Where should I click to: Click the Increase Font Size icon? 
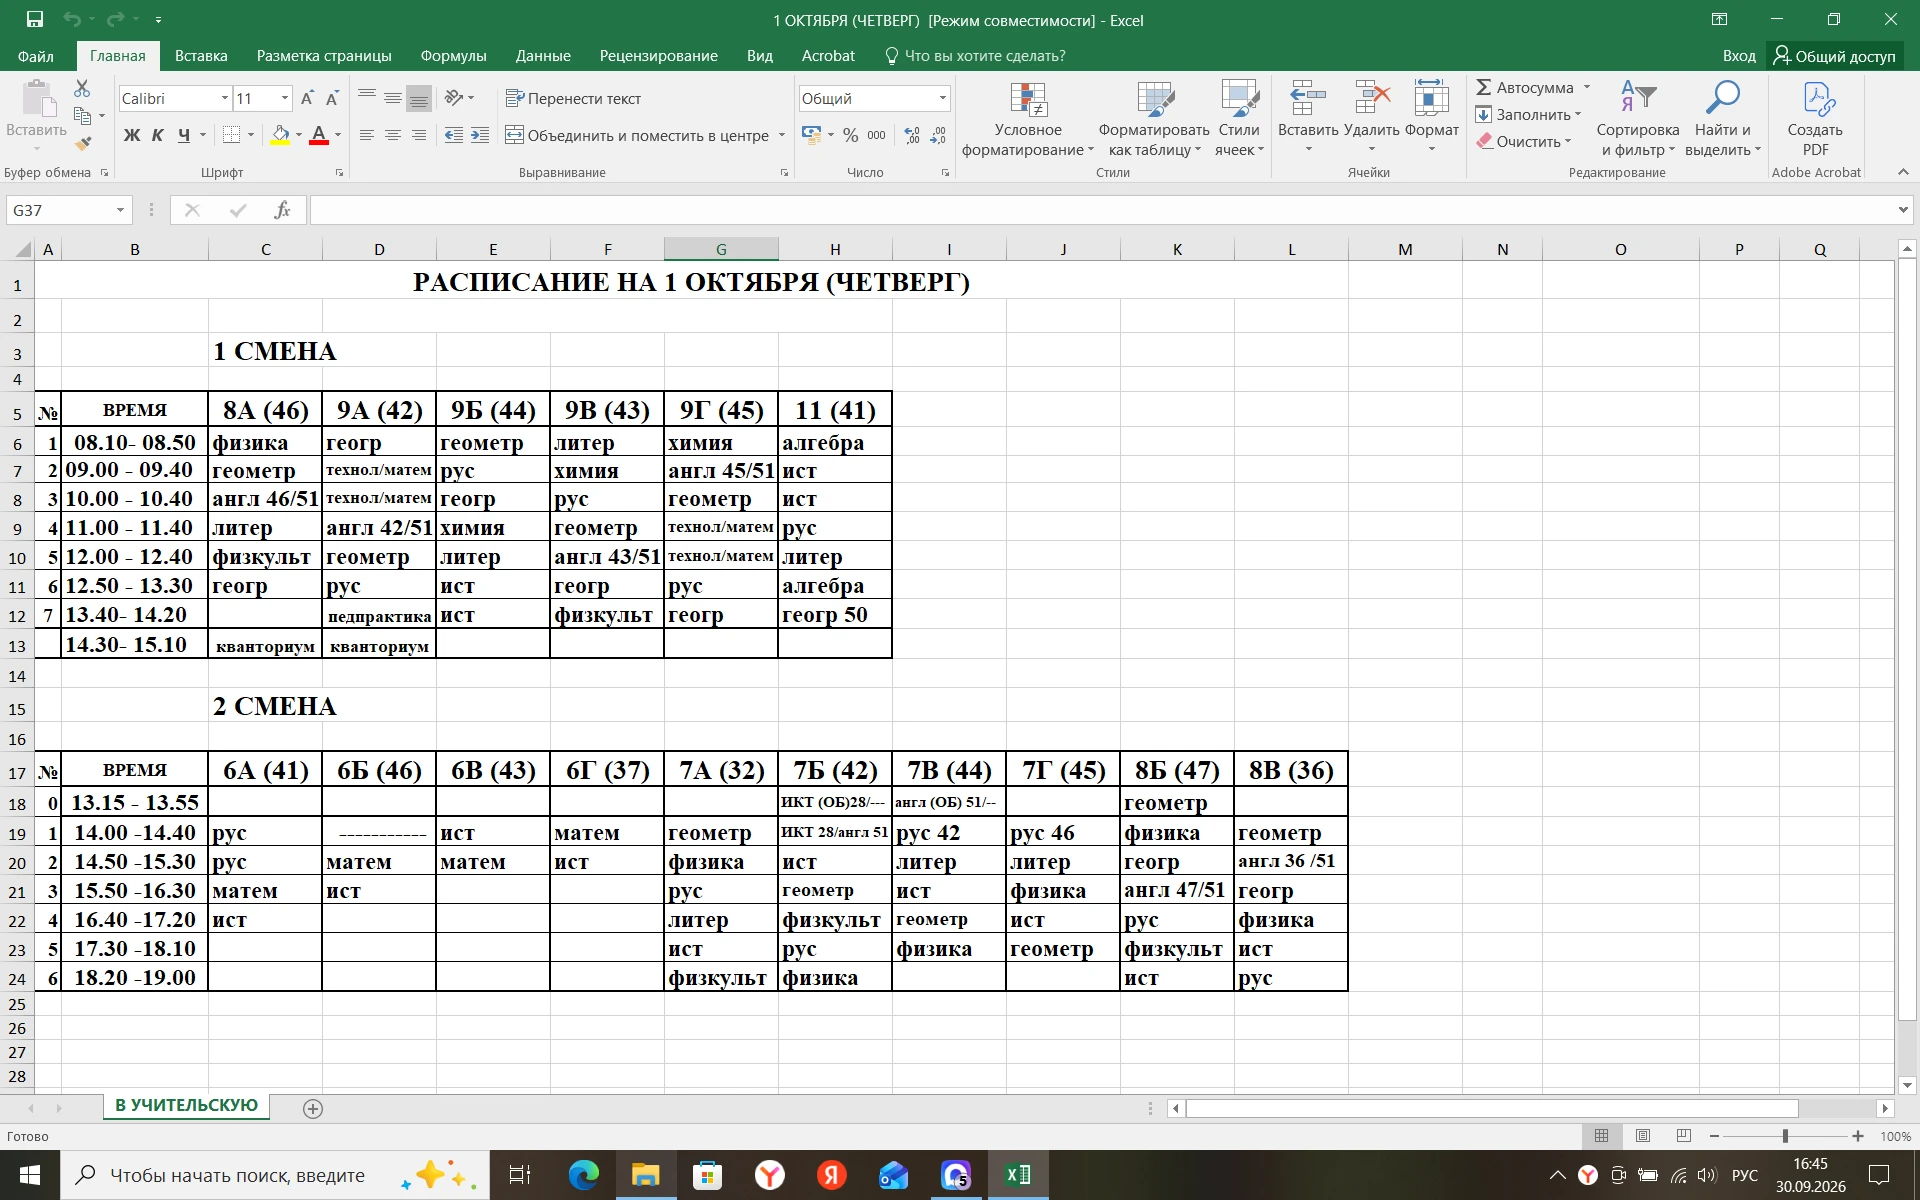coord(307,98)
